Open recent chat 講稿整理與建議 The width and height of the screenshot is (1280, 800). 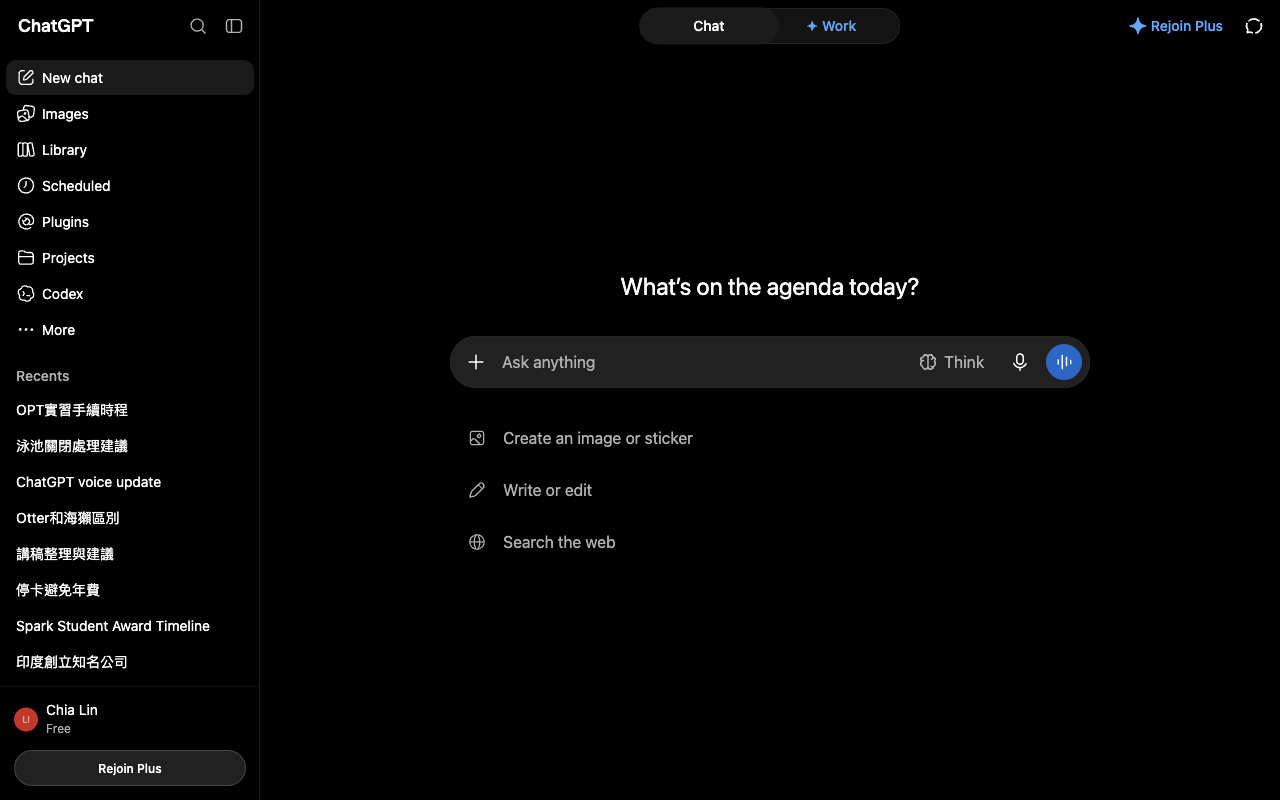coord(130,554)
